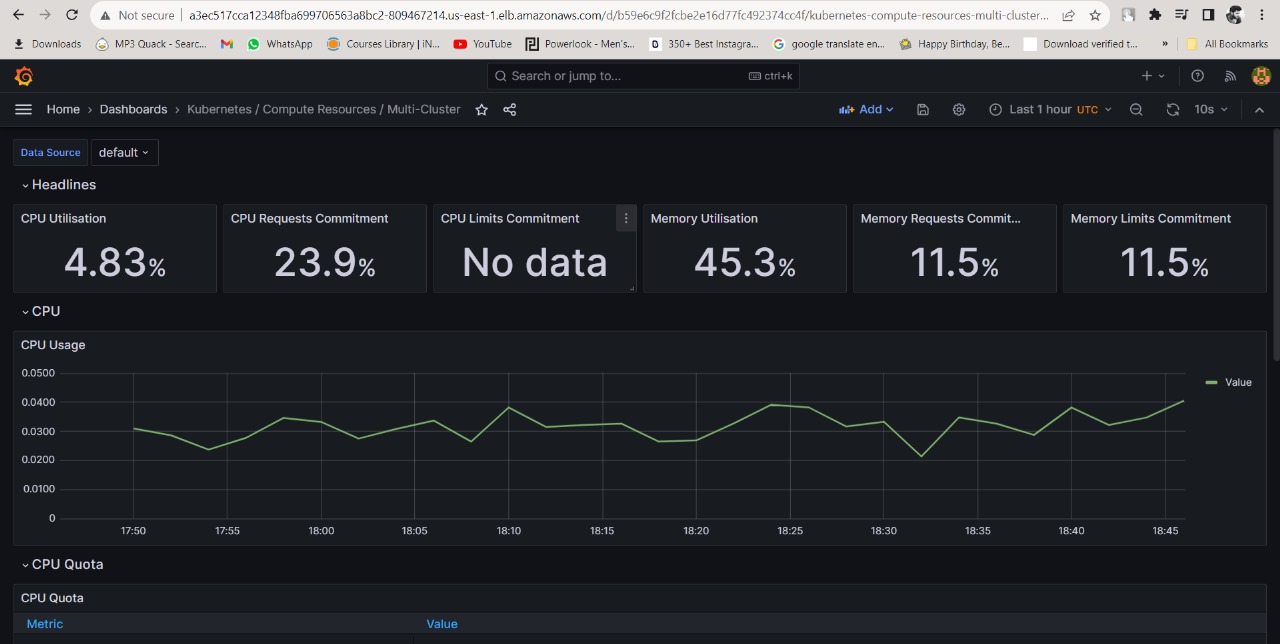Select the Memory Utilisation panel title

click(704, 218)
